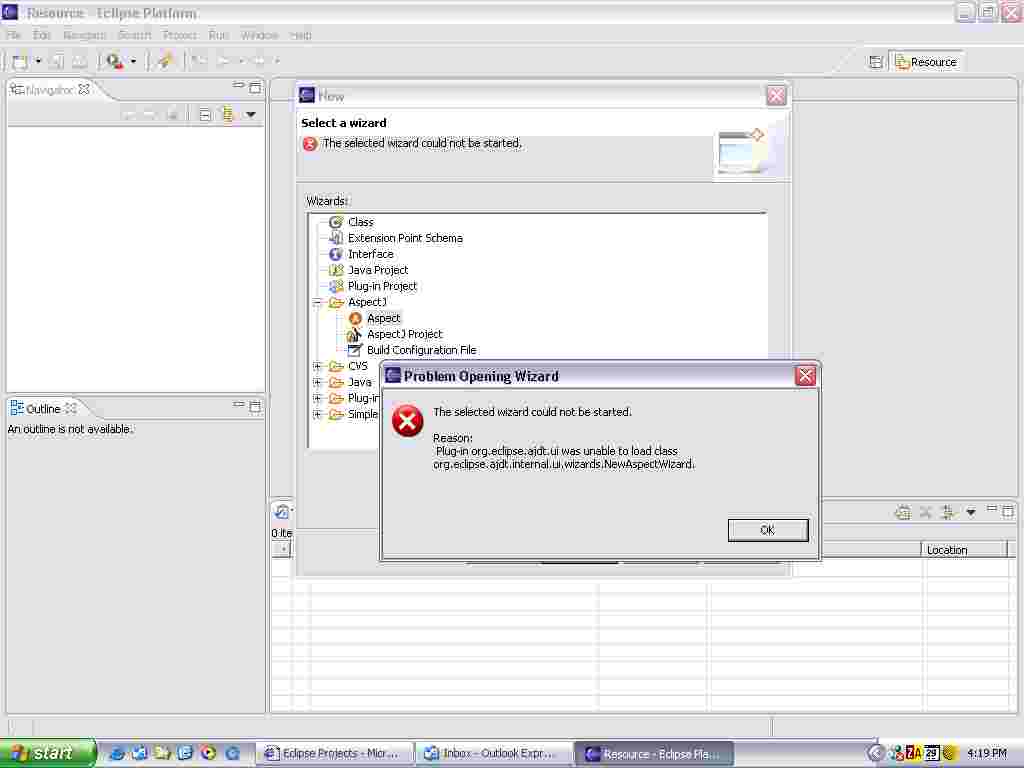Click the Save toolbar icon
This screenshot has width=1024, height=768.
coord(57,61)
